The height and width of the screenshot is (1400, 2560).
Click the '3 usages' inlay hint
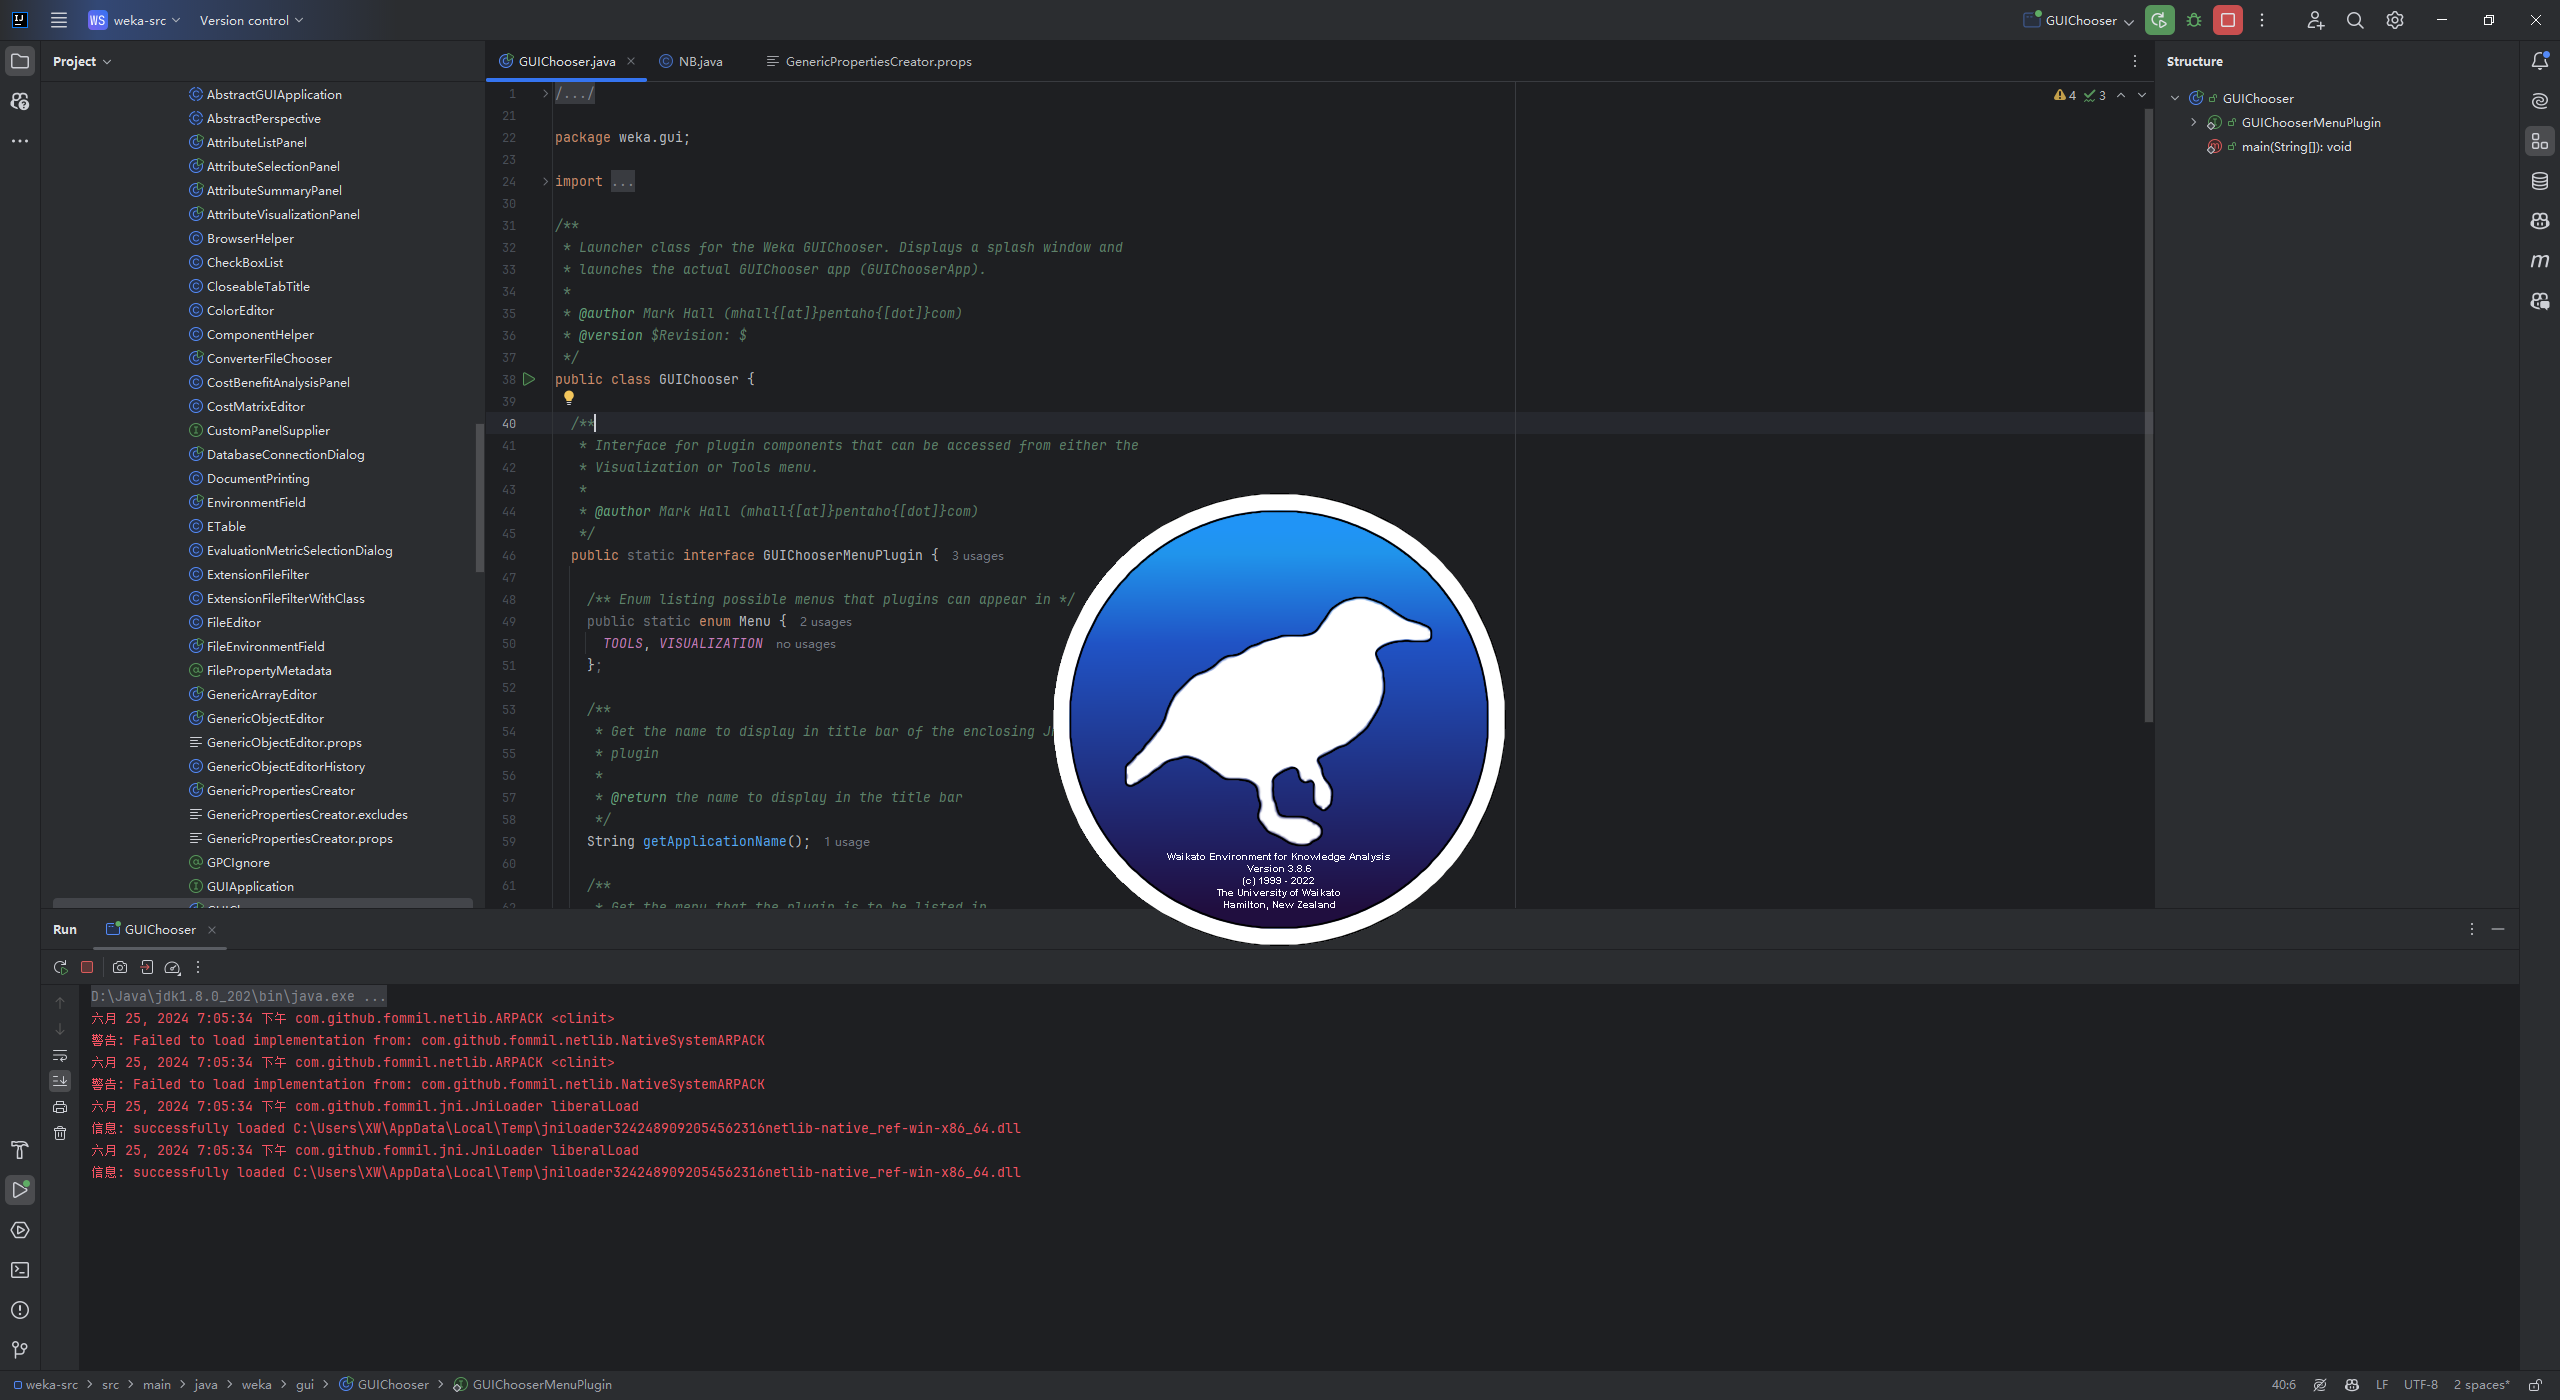click(x=977, y=556)
